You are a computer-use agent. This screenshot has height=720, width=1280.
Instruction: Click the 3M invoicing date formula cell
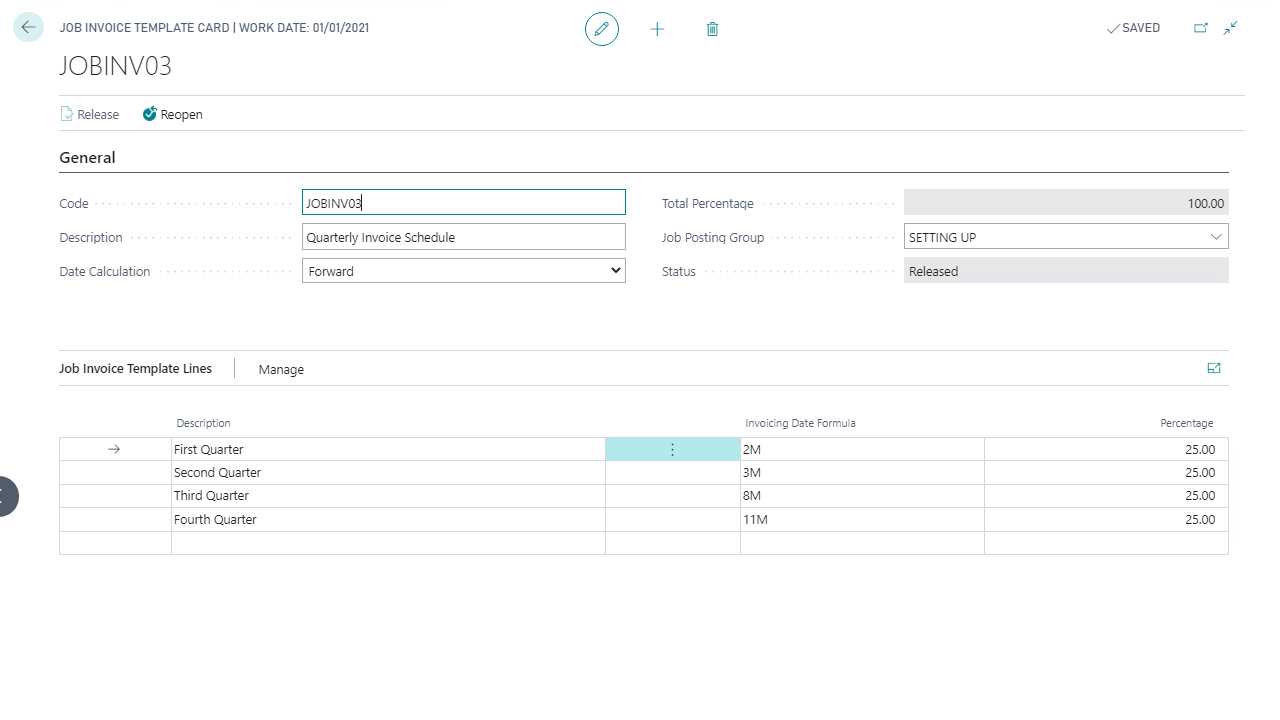click(x=862, y=473)
